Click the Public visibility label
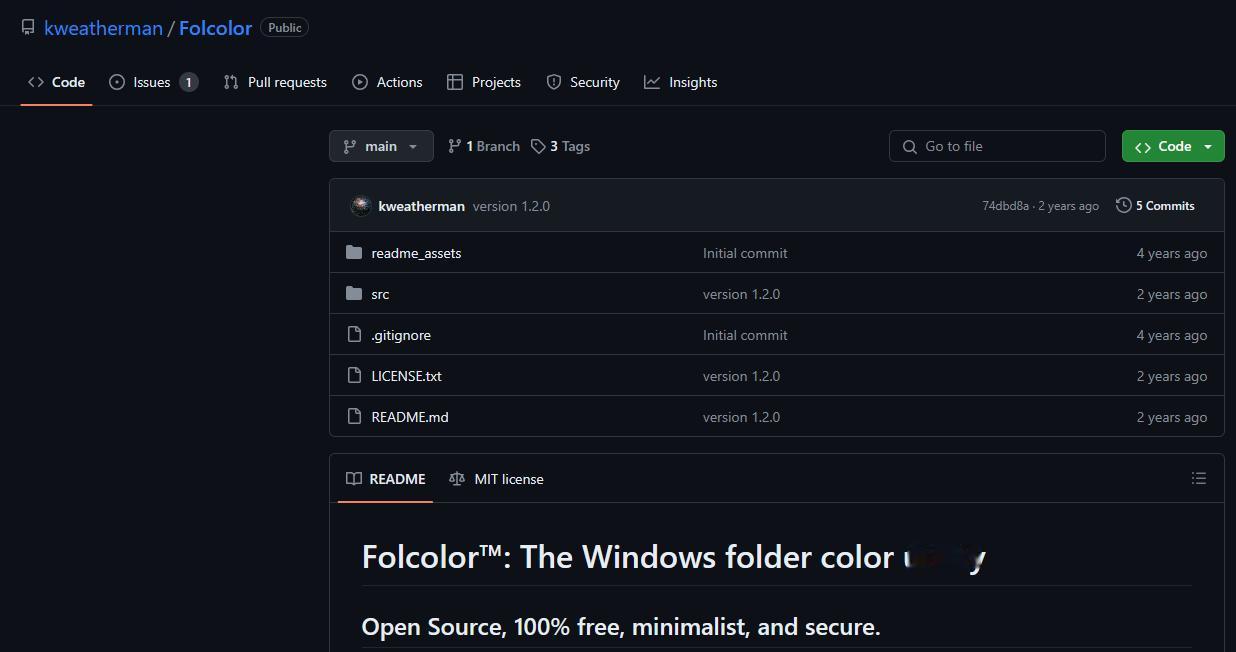 click(x=284, y=28)
